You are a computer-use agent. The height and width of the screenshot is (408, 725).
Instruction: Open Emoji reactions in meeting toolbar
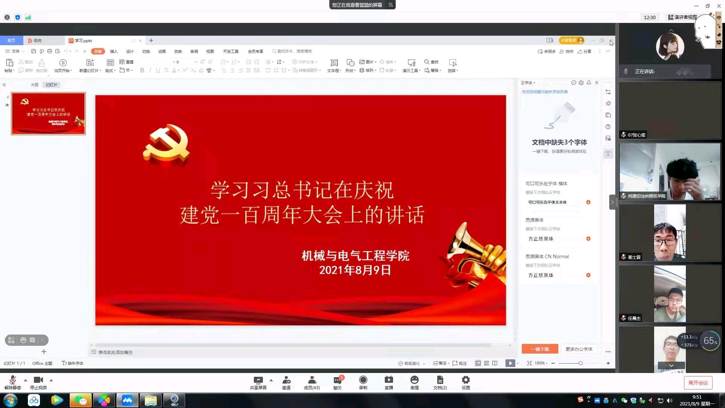coord(414,382)
